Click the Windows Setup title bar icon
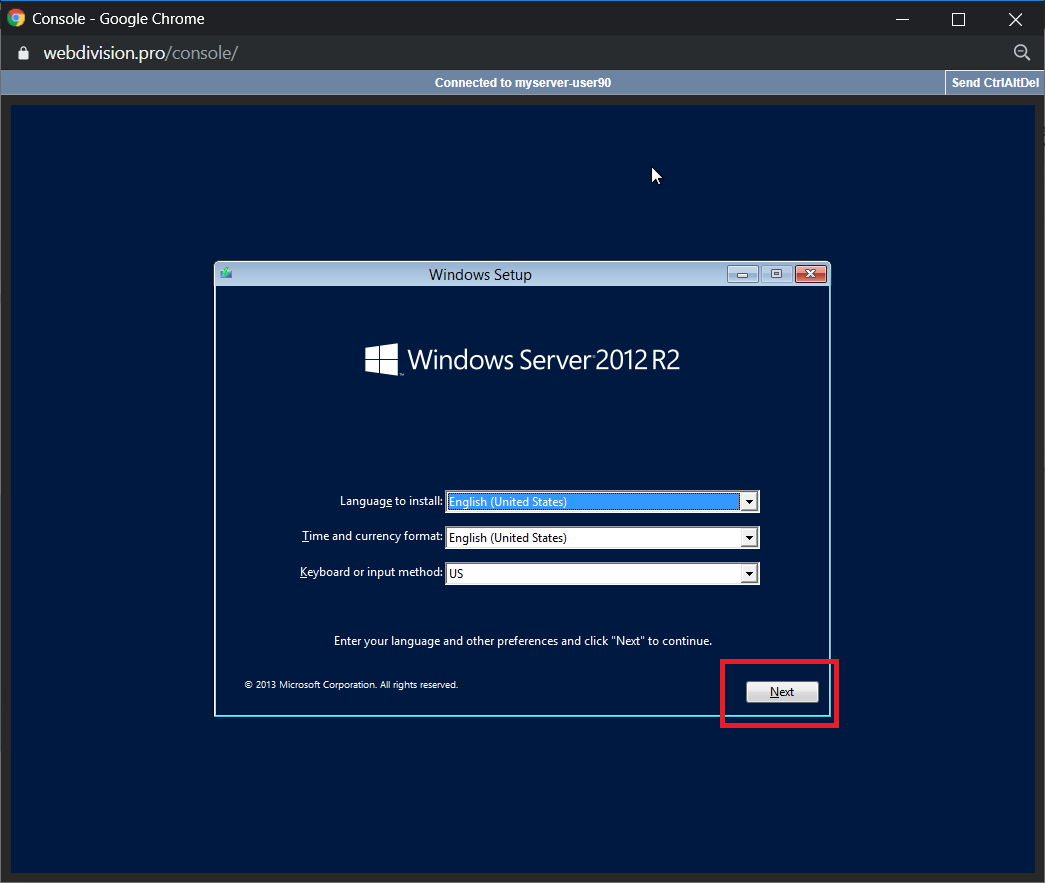This screenshot has width=1045, height=883. tap(226, 274)
